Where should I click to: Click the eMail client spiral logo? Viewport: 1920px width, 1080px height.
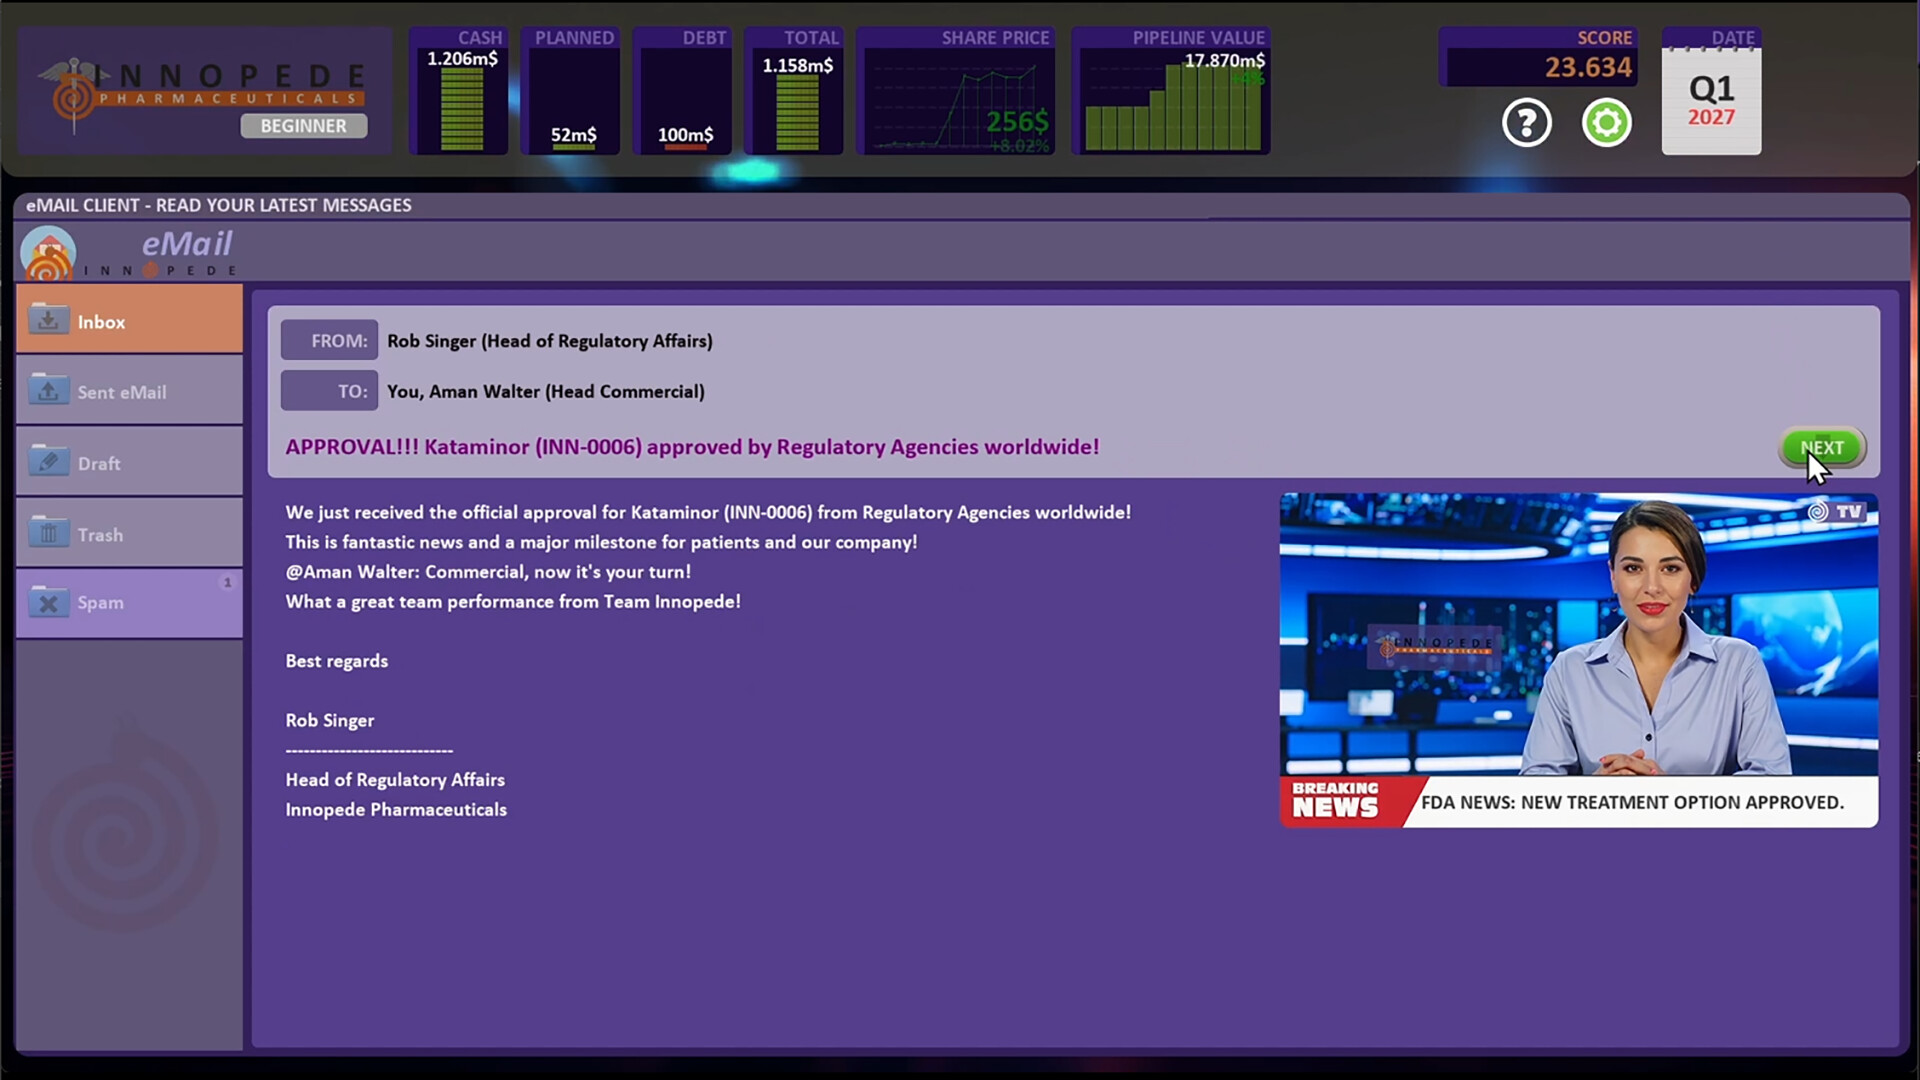click(x=48, y=251)
